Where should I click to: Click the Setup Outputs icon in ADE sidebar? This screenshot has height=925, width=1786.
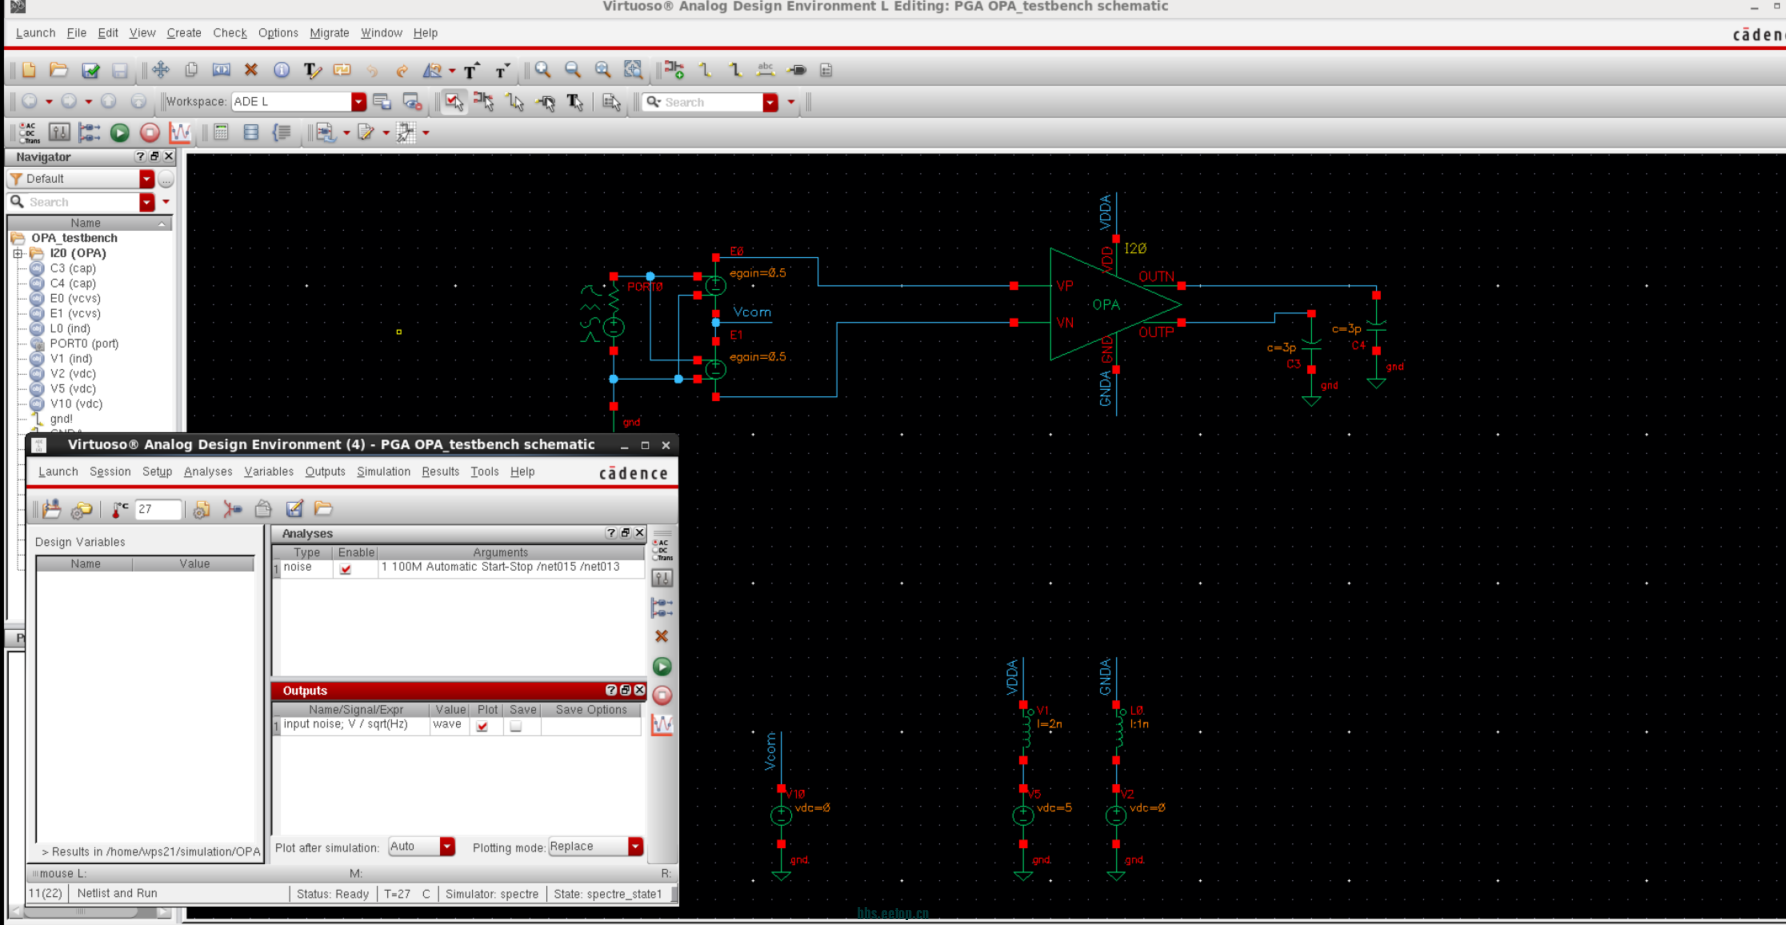[662, 607]
